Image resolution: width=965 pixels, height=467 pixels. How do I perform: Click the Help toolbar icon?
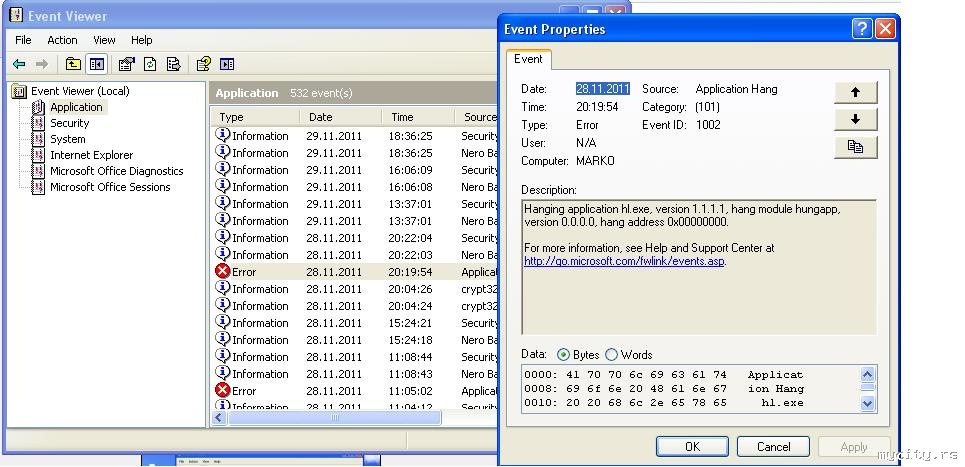204,64
